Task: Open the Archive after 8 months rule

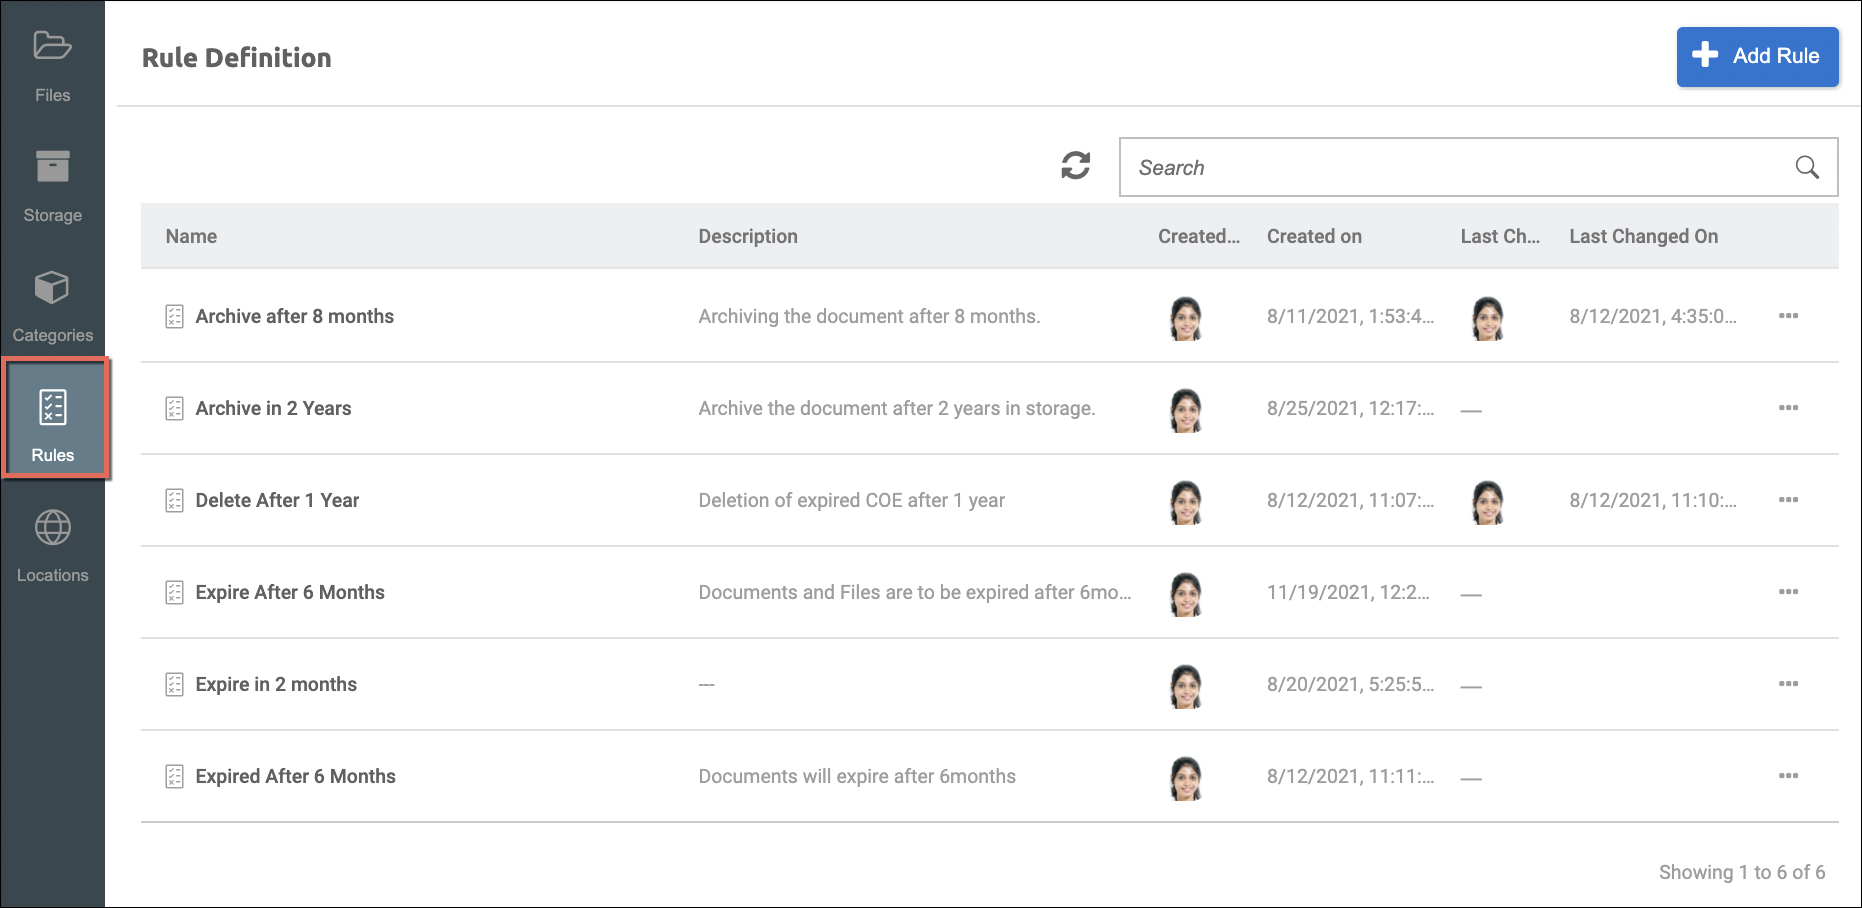Action: tap(294, 317)
